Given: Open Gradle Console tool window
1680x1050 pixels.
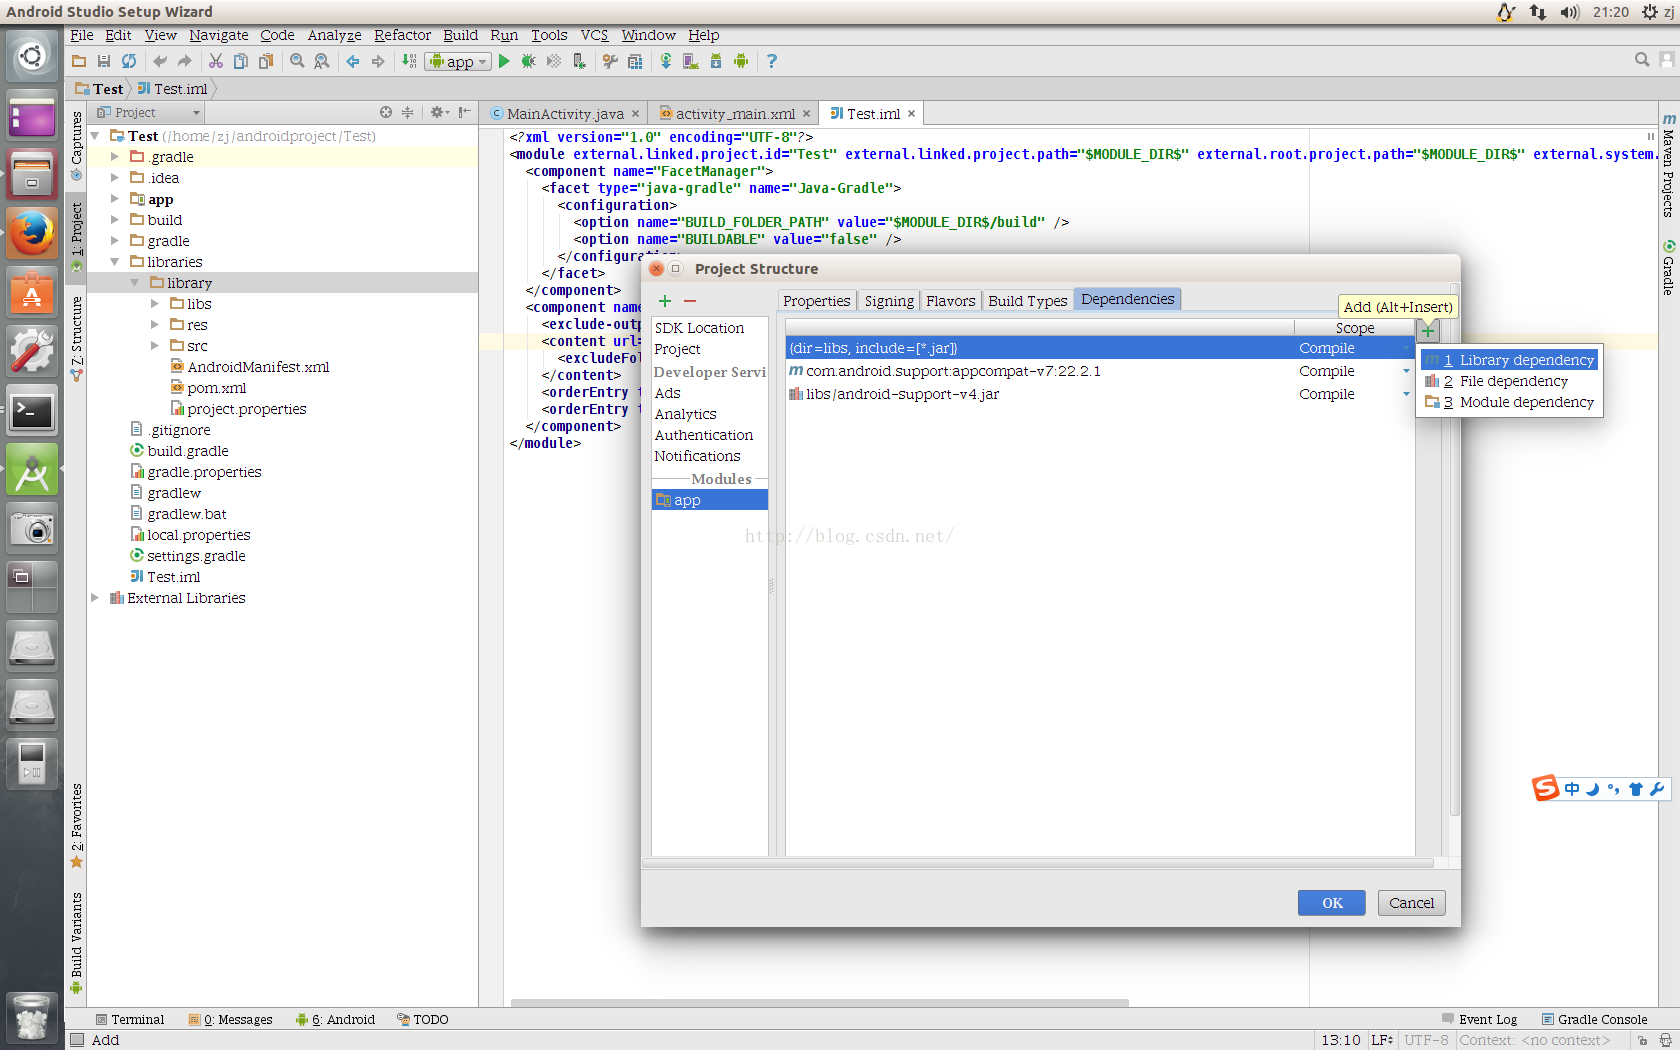Looking at the screenshot, I should [x=1594, y=1020].
